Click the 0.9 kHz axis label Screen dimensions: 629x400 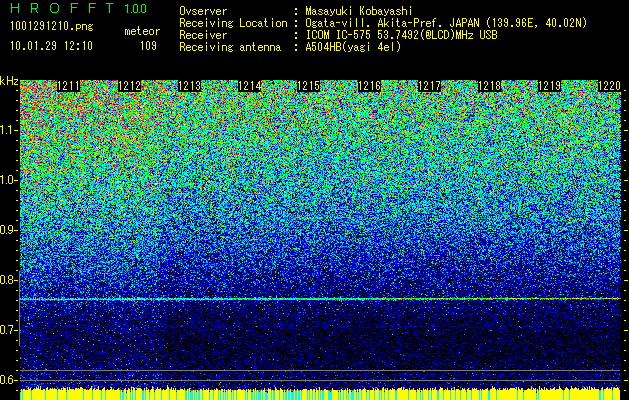[9, 230]
